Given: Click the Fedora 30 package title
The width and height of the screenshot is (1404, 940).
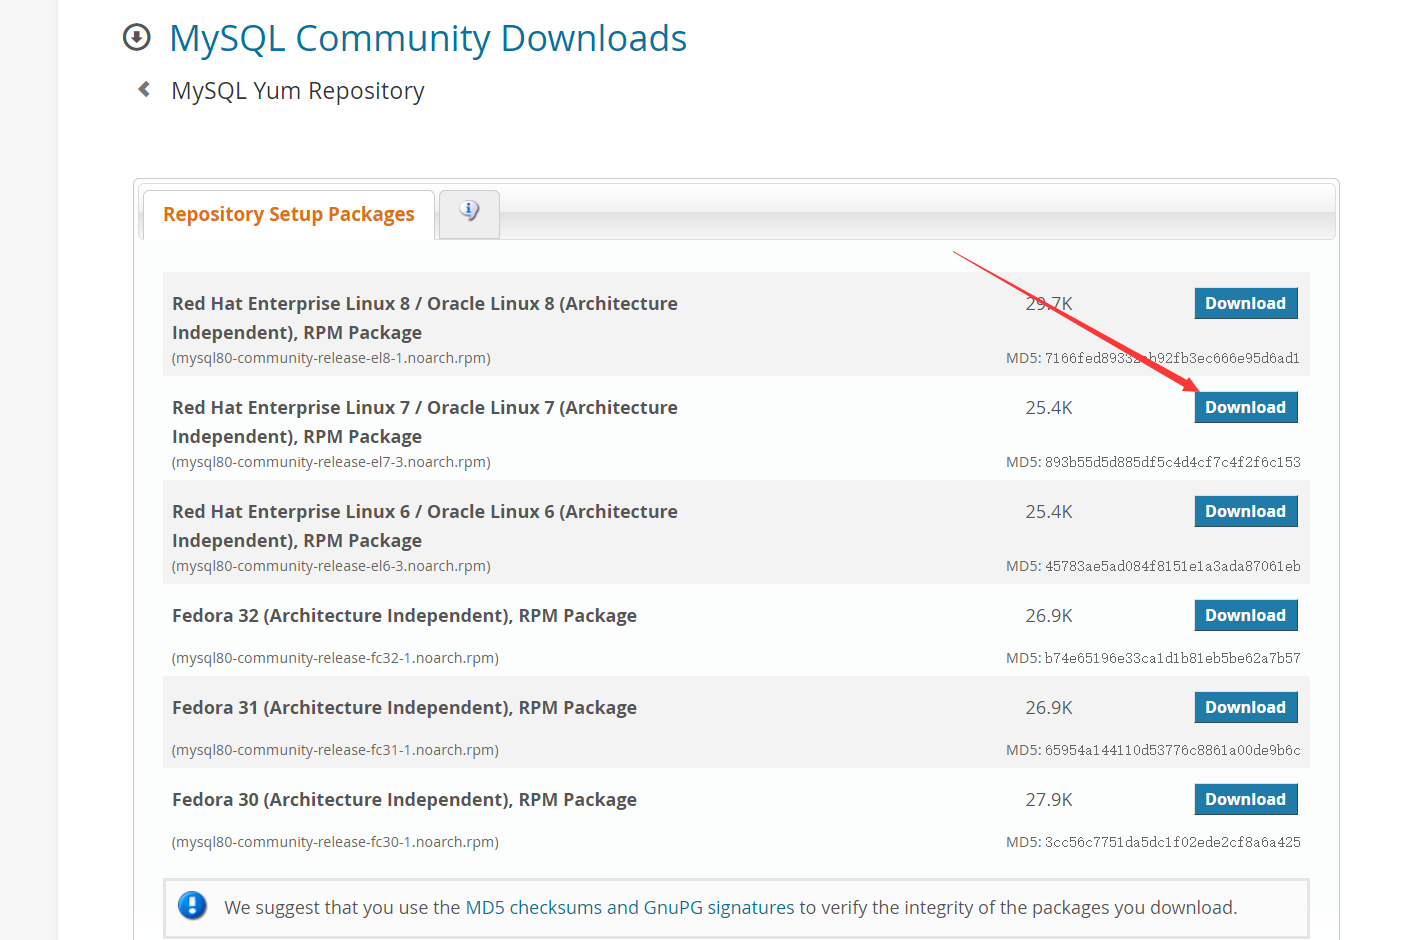Looking at the screenshot, I should (x=404, y=800).
